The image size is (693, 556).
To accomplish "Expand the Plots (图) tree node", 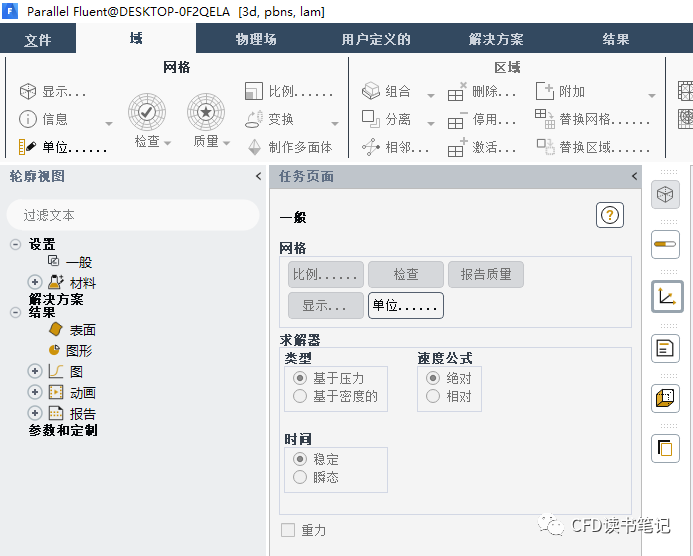I will coord(35,371).
